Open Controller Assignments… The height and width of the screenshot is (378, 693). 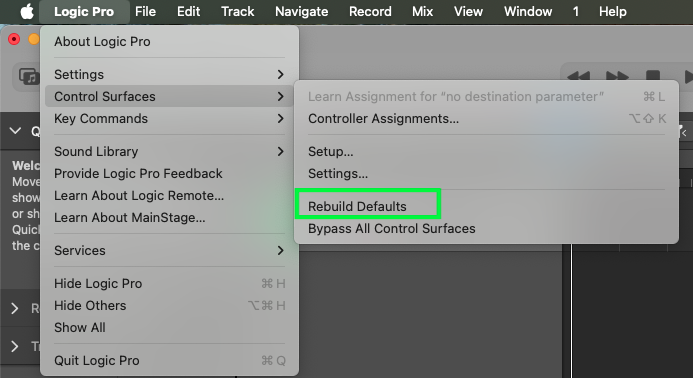tap(383, 118)
